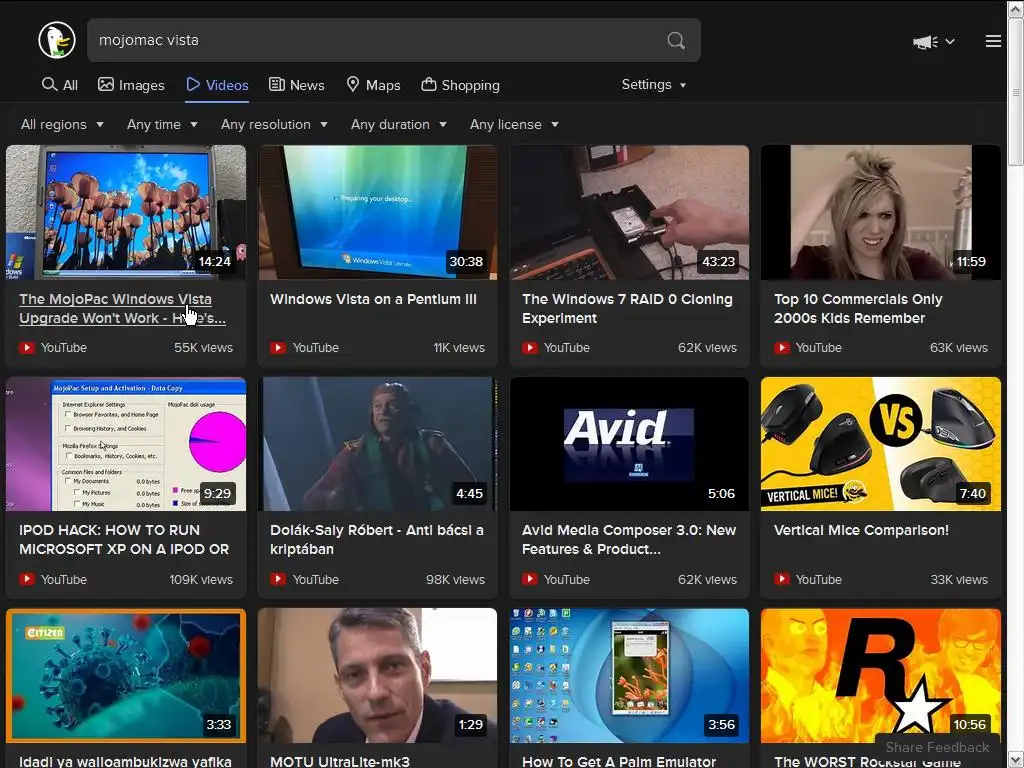
Task: Open the Shopping tab
Action: (460, 85)
